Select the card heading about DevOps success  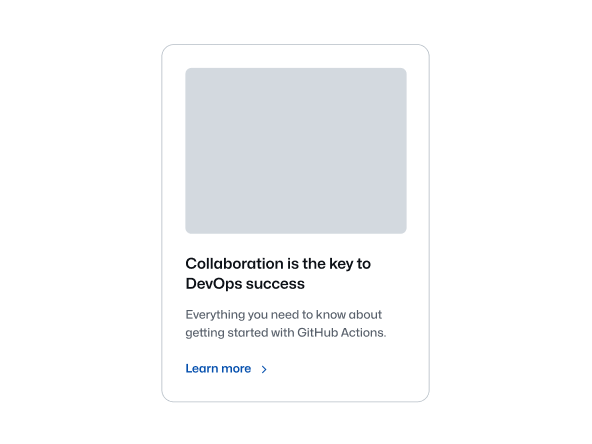point(278,273)
